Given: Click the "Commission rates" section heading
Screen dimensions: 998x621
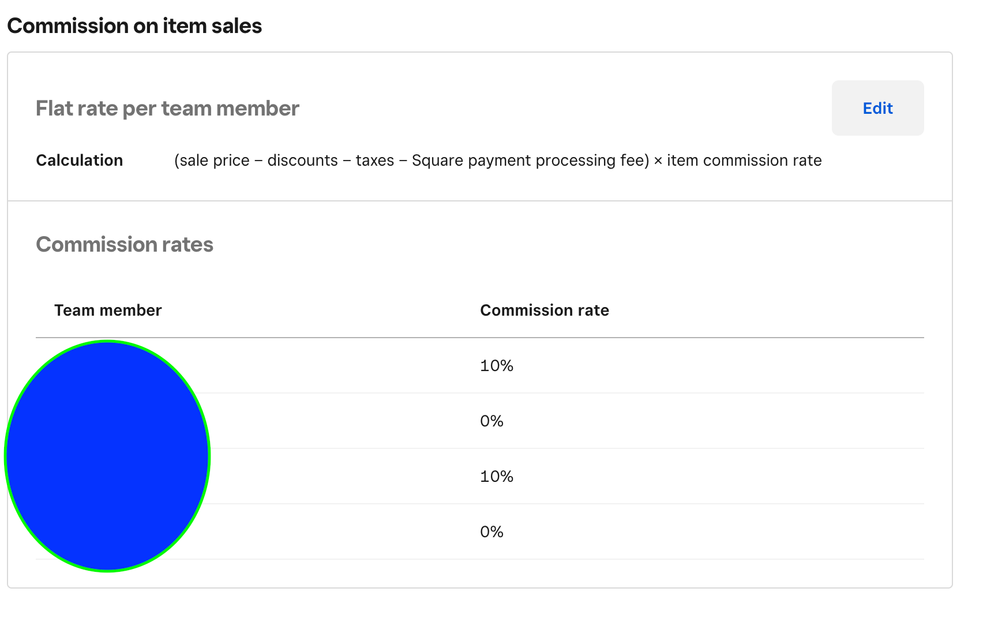Looking at the screenshot, I should pos(124,245).
